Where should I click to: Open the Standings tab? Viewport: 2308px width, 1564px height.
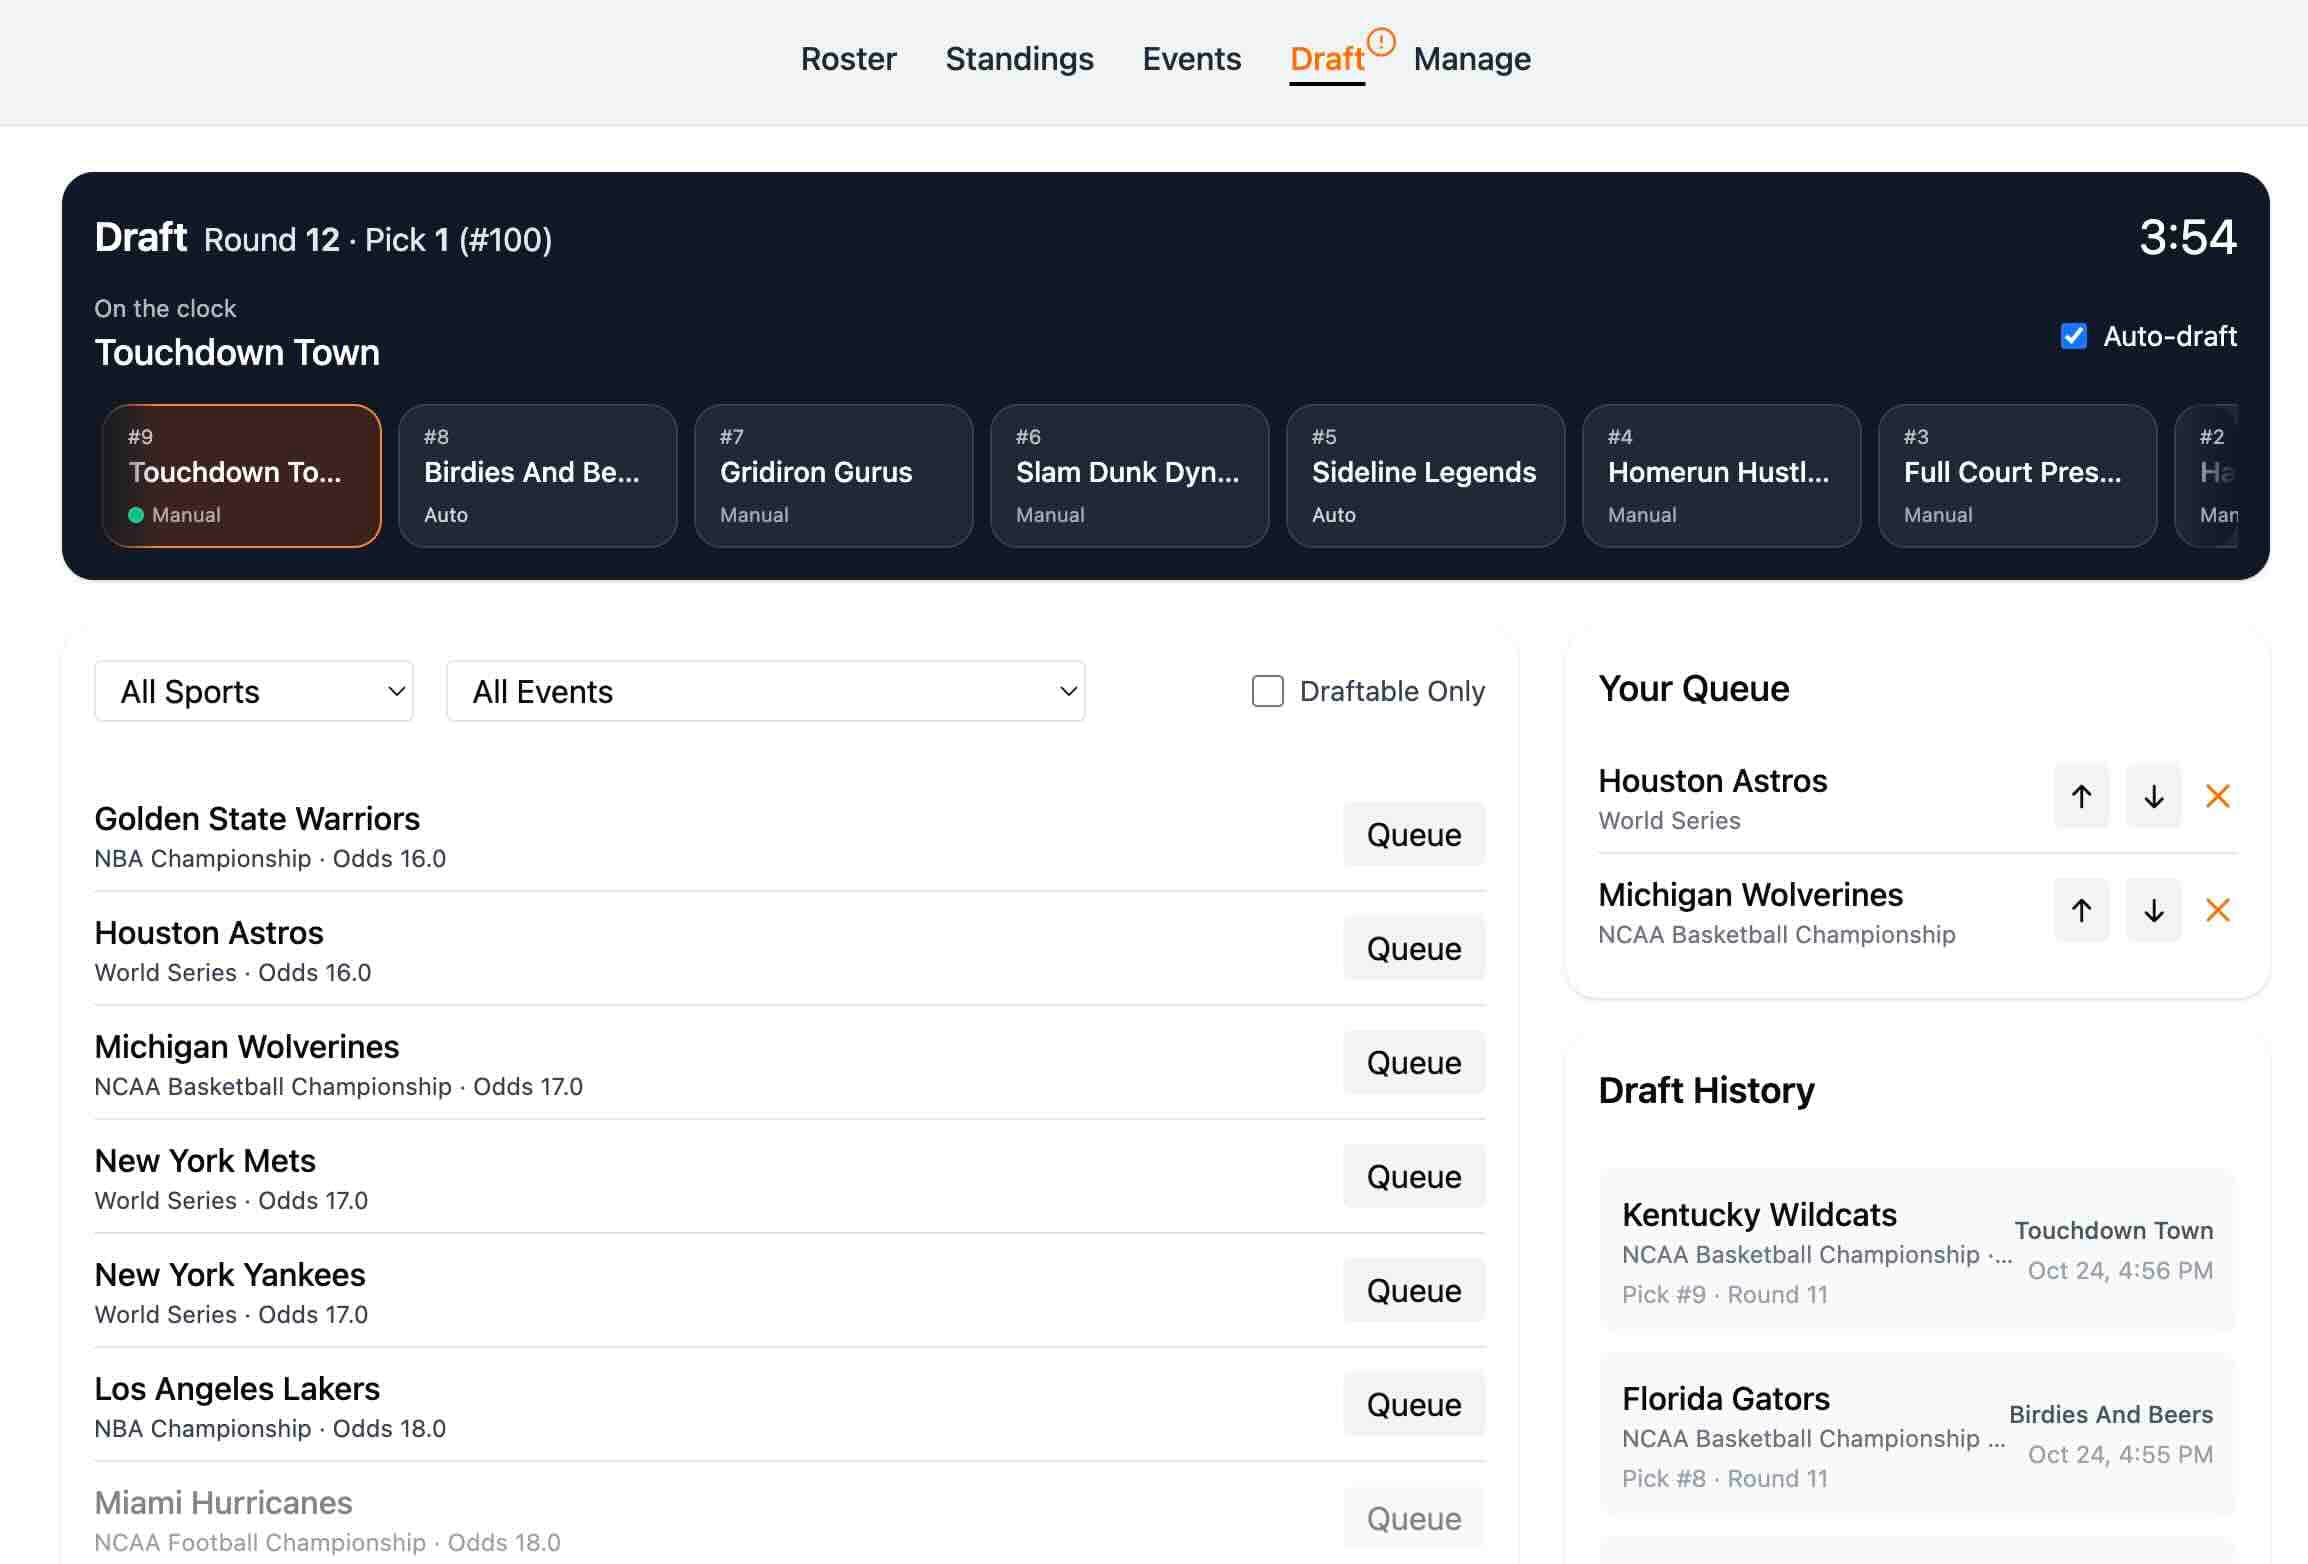tap(1019, 59)
